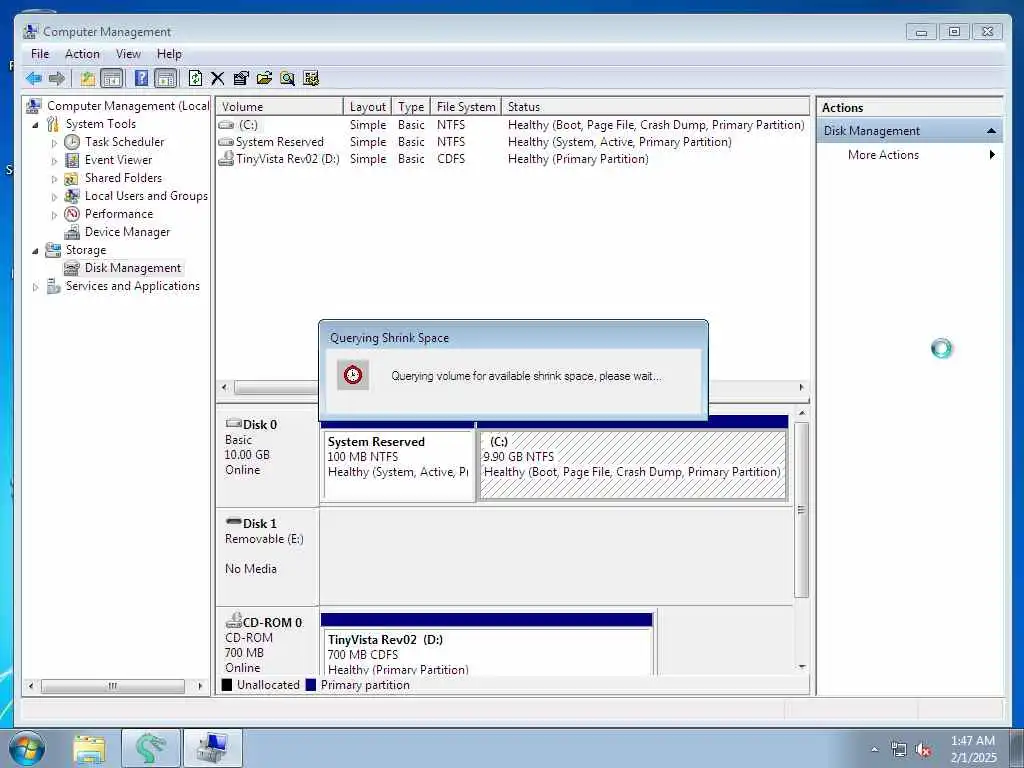The height and width of the screenshot is (768, 1024).
Task: Click the Refresh toolbar icon
Action: 195,79
